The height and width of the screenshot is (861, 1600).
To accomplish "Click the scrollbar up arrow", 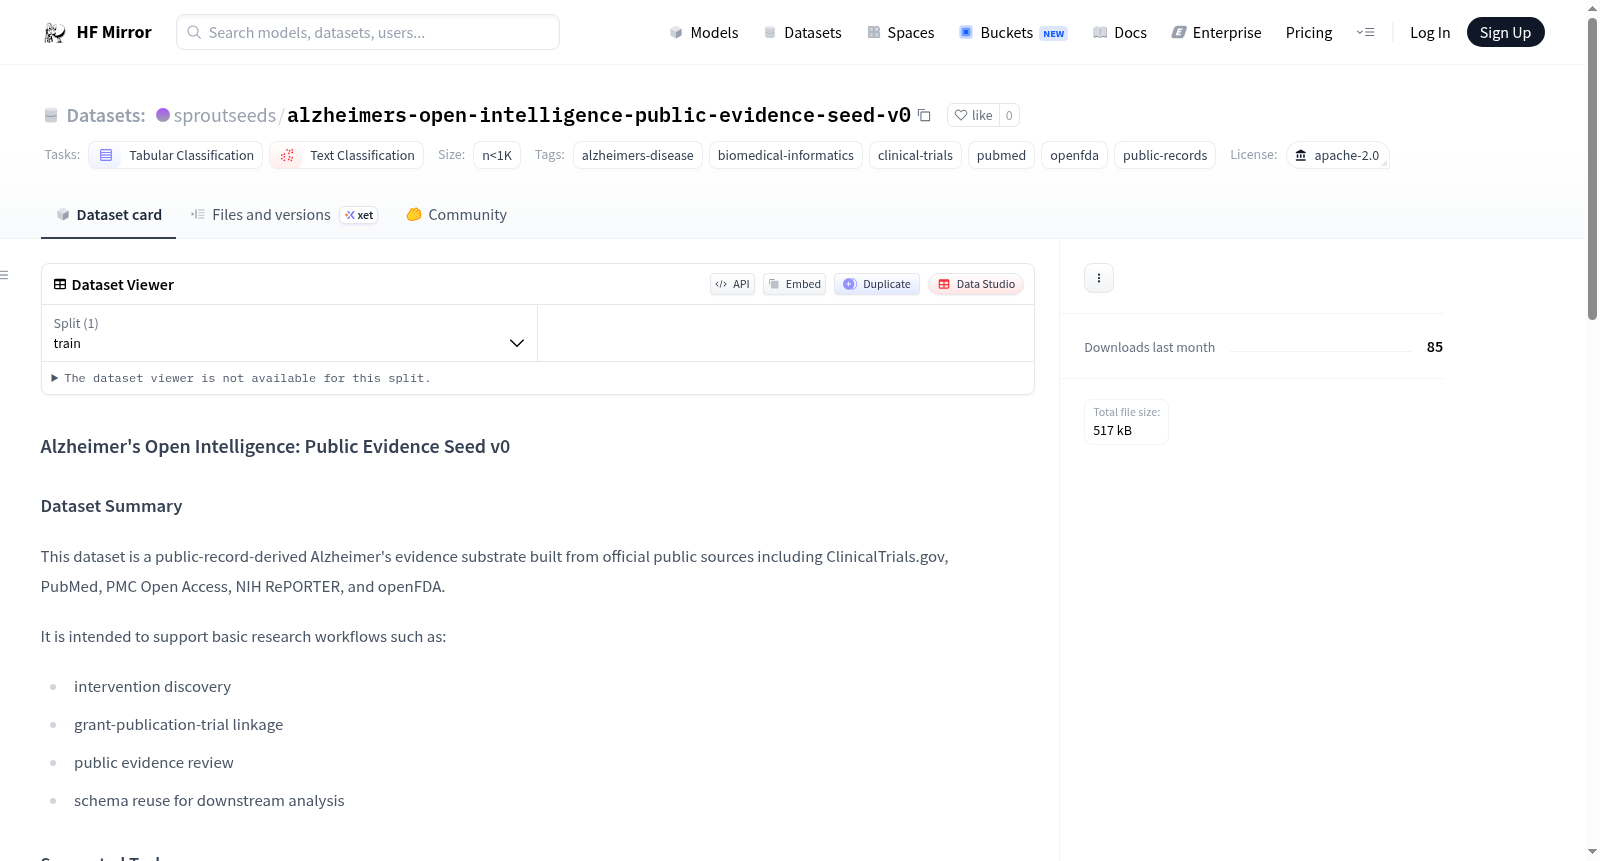I will pyautogui.click(x=1593, y=8).
